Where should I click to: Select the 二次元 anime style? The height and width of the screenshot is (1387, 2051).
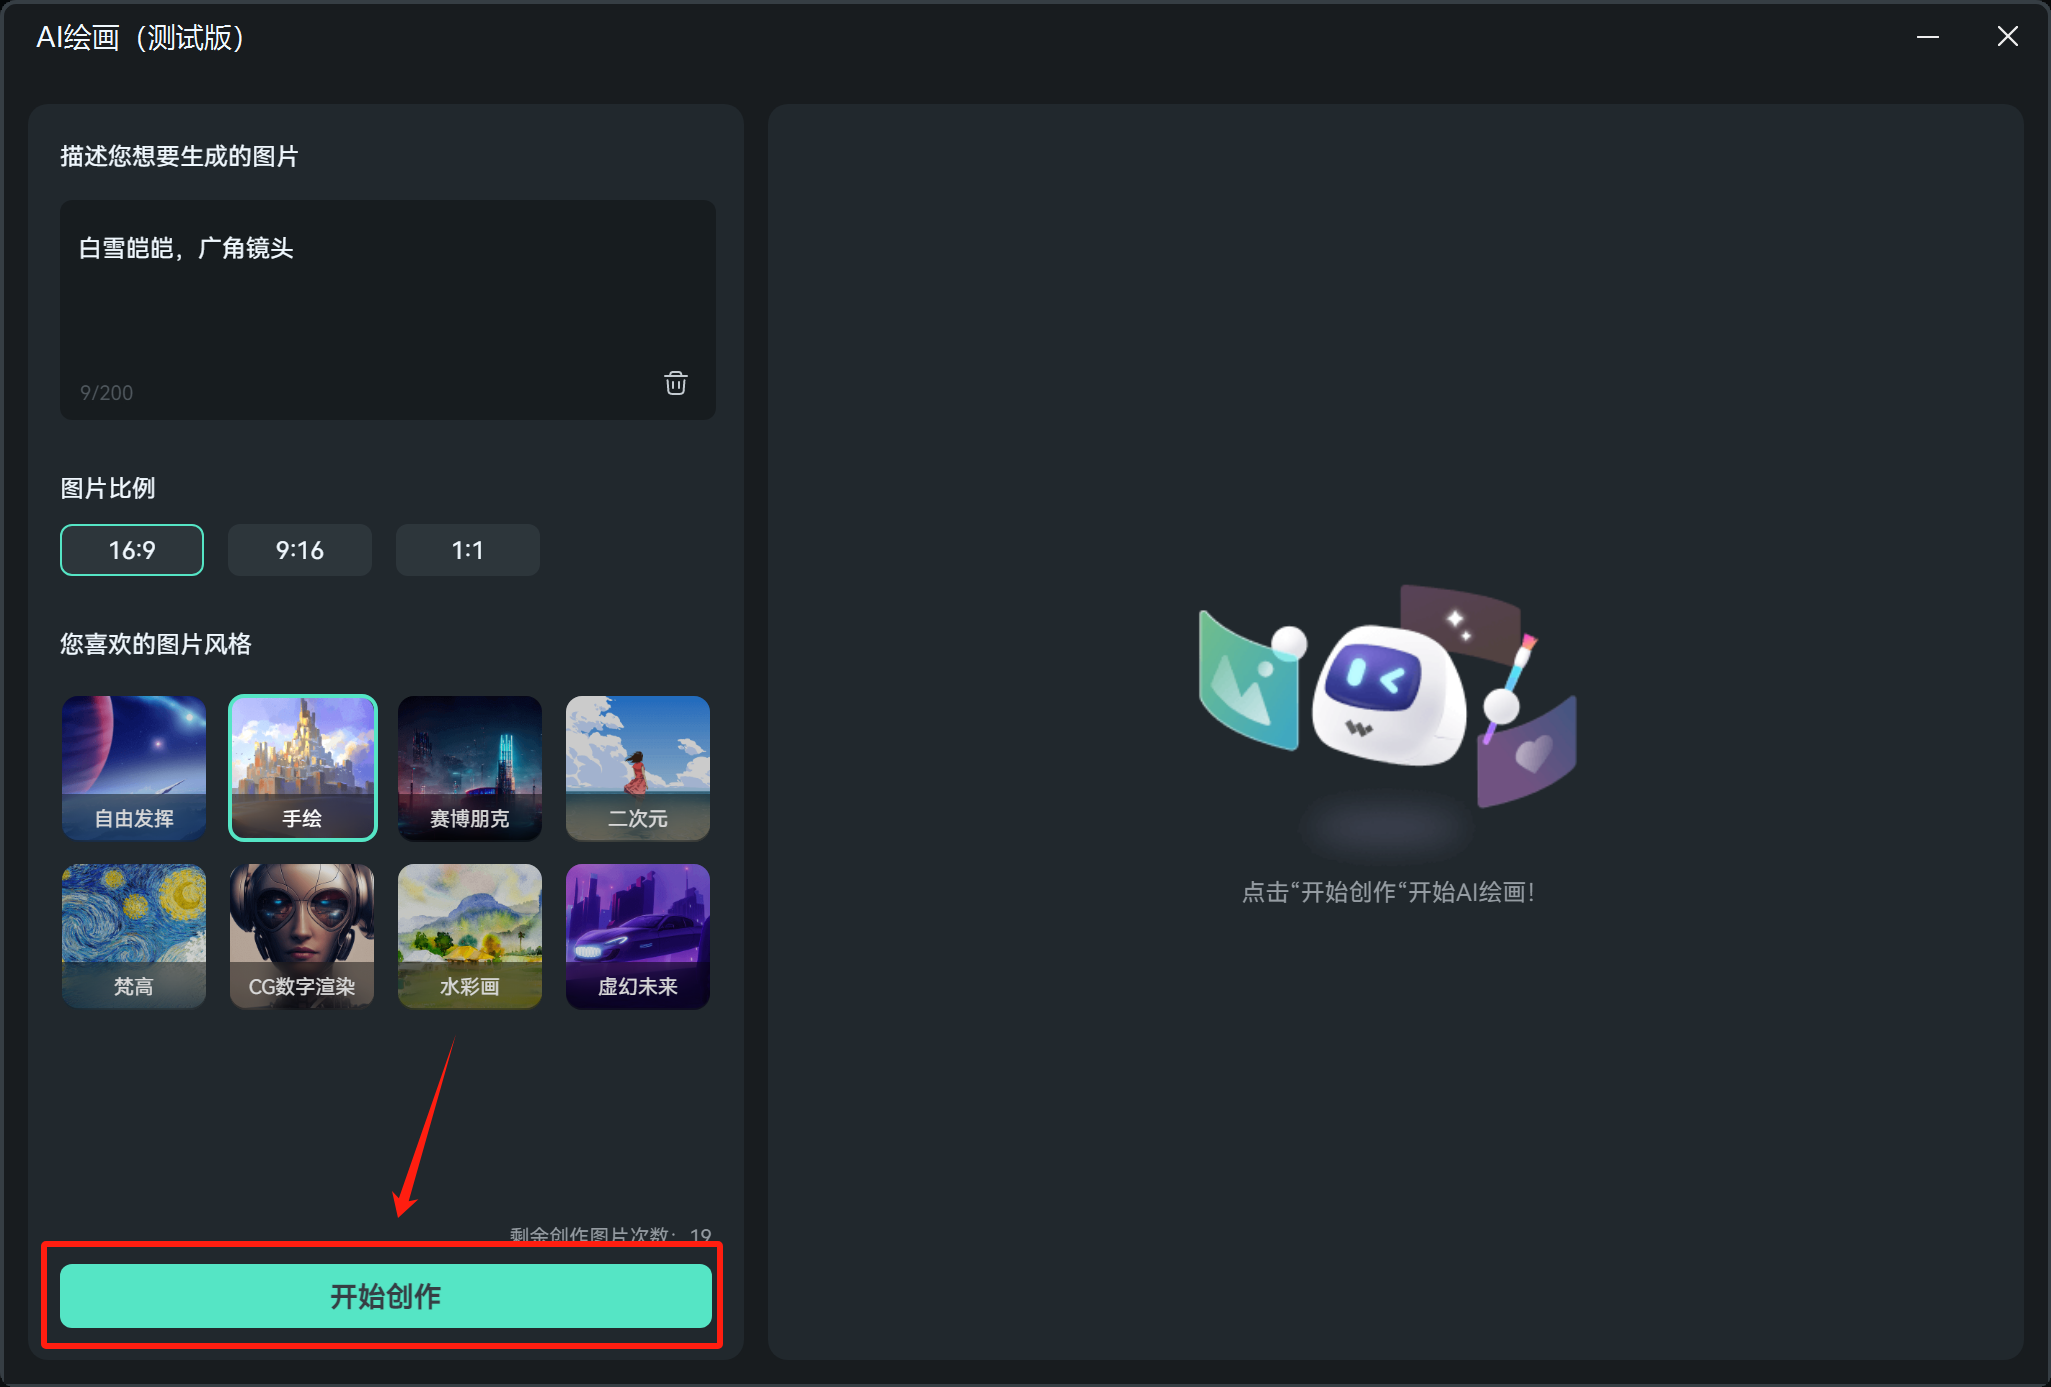coord(638,767)
